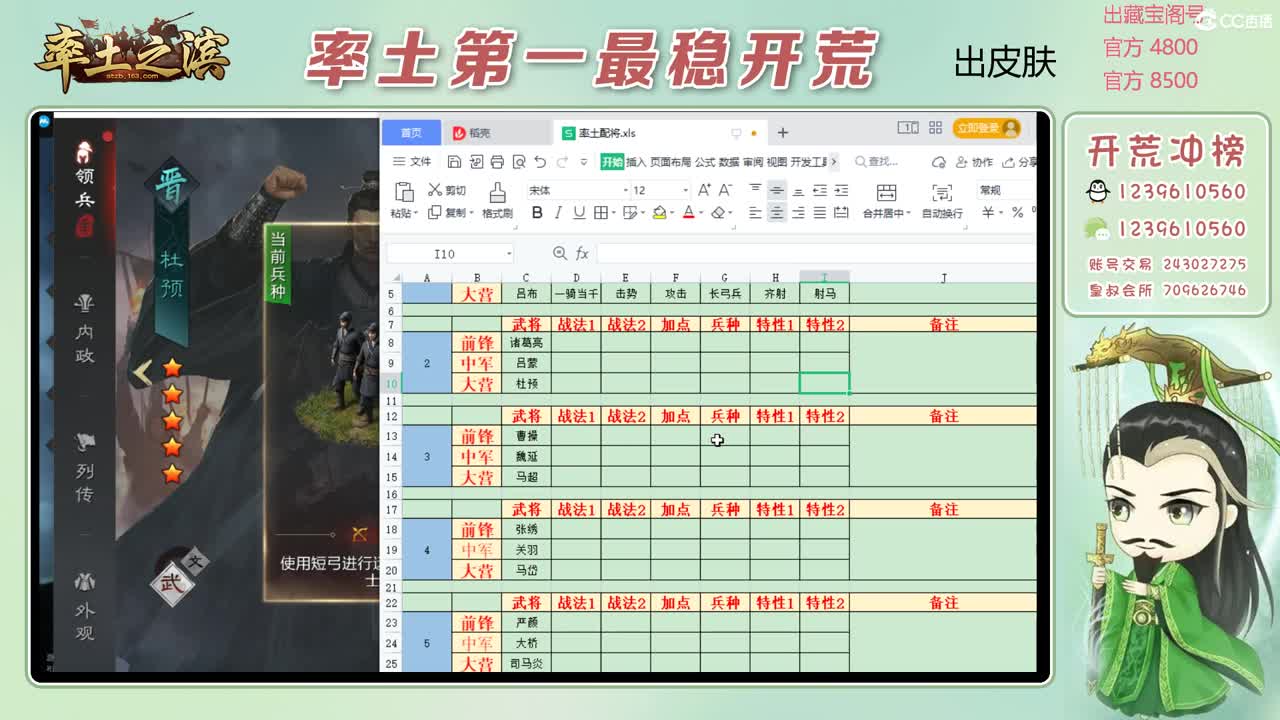Click the Eraser clear-format icon
The image size is (1280, 720).
tap(717, 212)
